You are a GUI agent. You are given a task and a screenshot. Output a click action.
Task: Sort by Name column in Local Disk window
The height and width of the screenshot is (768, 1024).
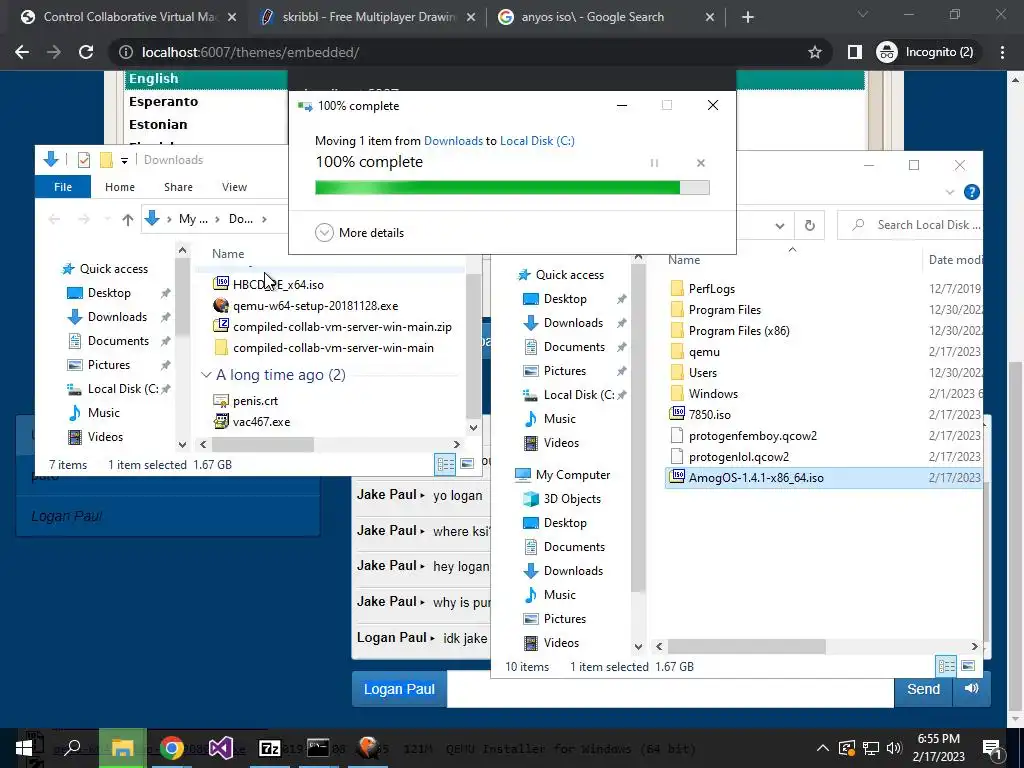(x=684, y=260)
